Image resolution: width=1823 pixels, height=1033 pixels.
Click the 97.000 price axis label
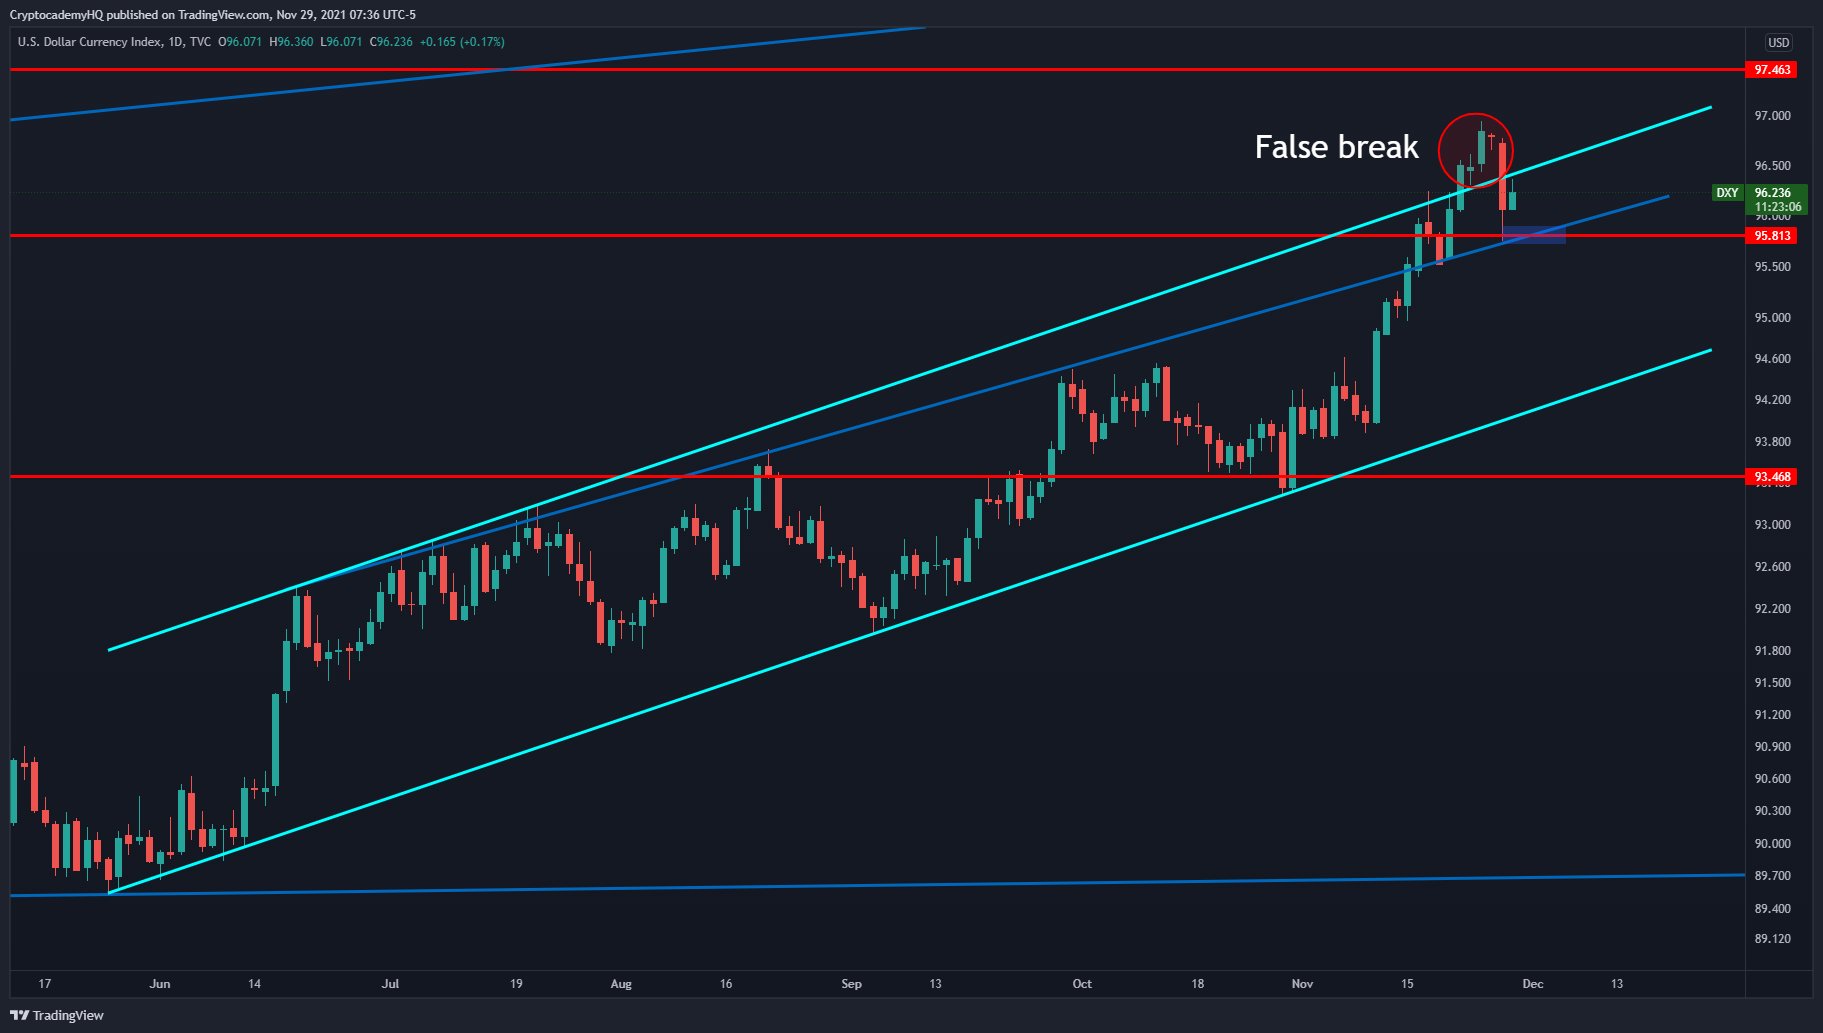(x=1772, y=116)
